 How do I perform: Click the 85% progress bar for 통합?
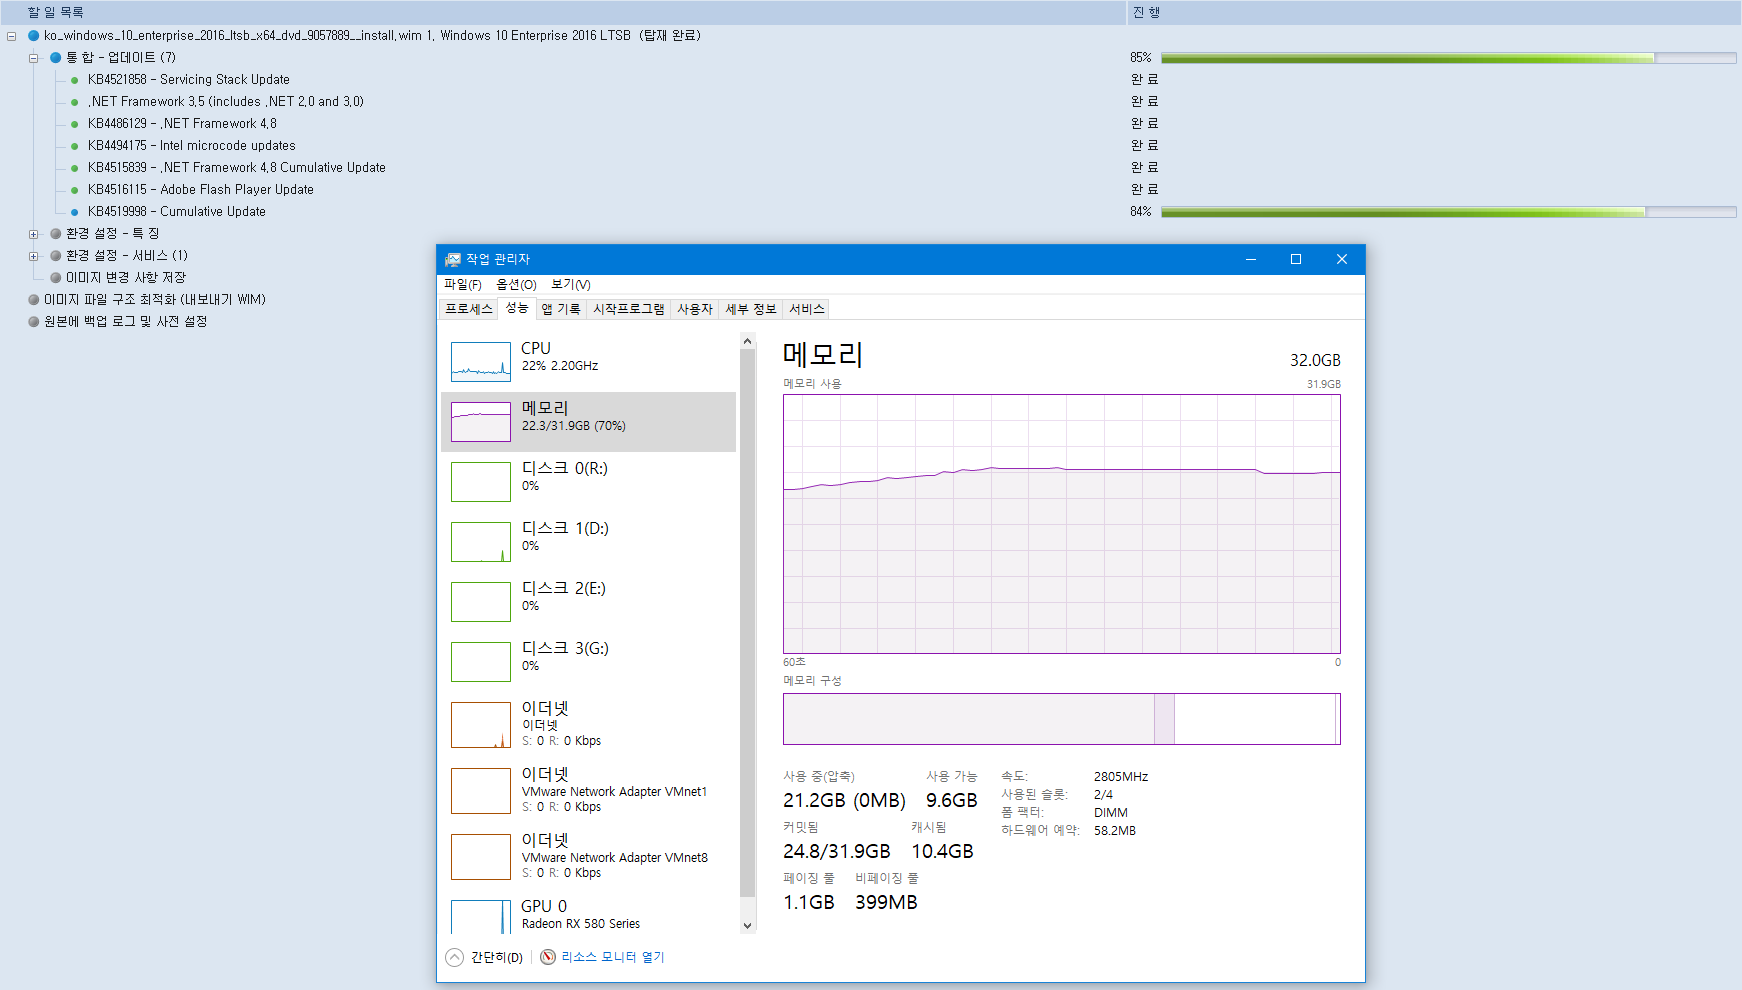1448,58
